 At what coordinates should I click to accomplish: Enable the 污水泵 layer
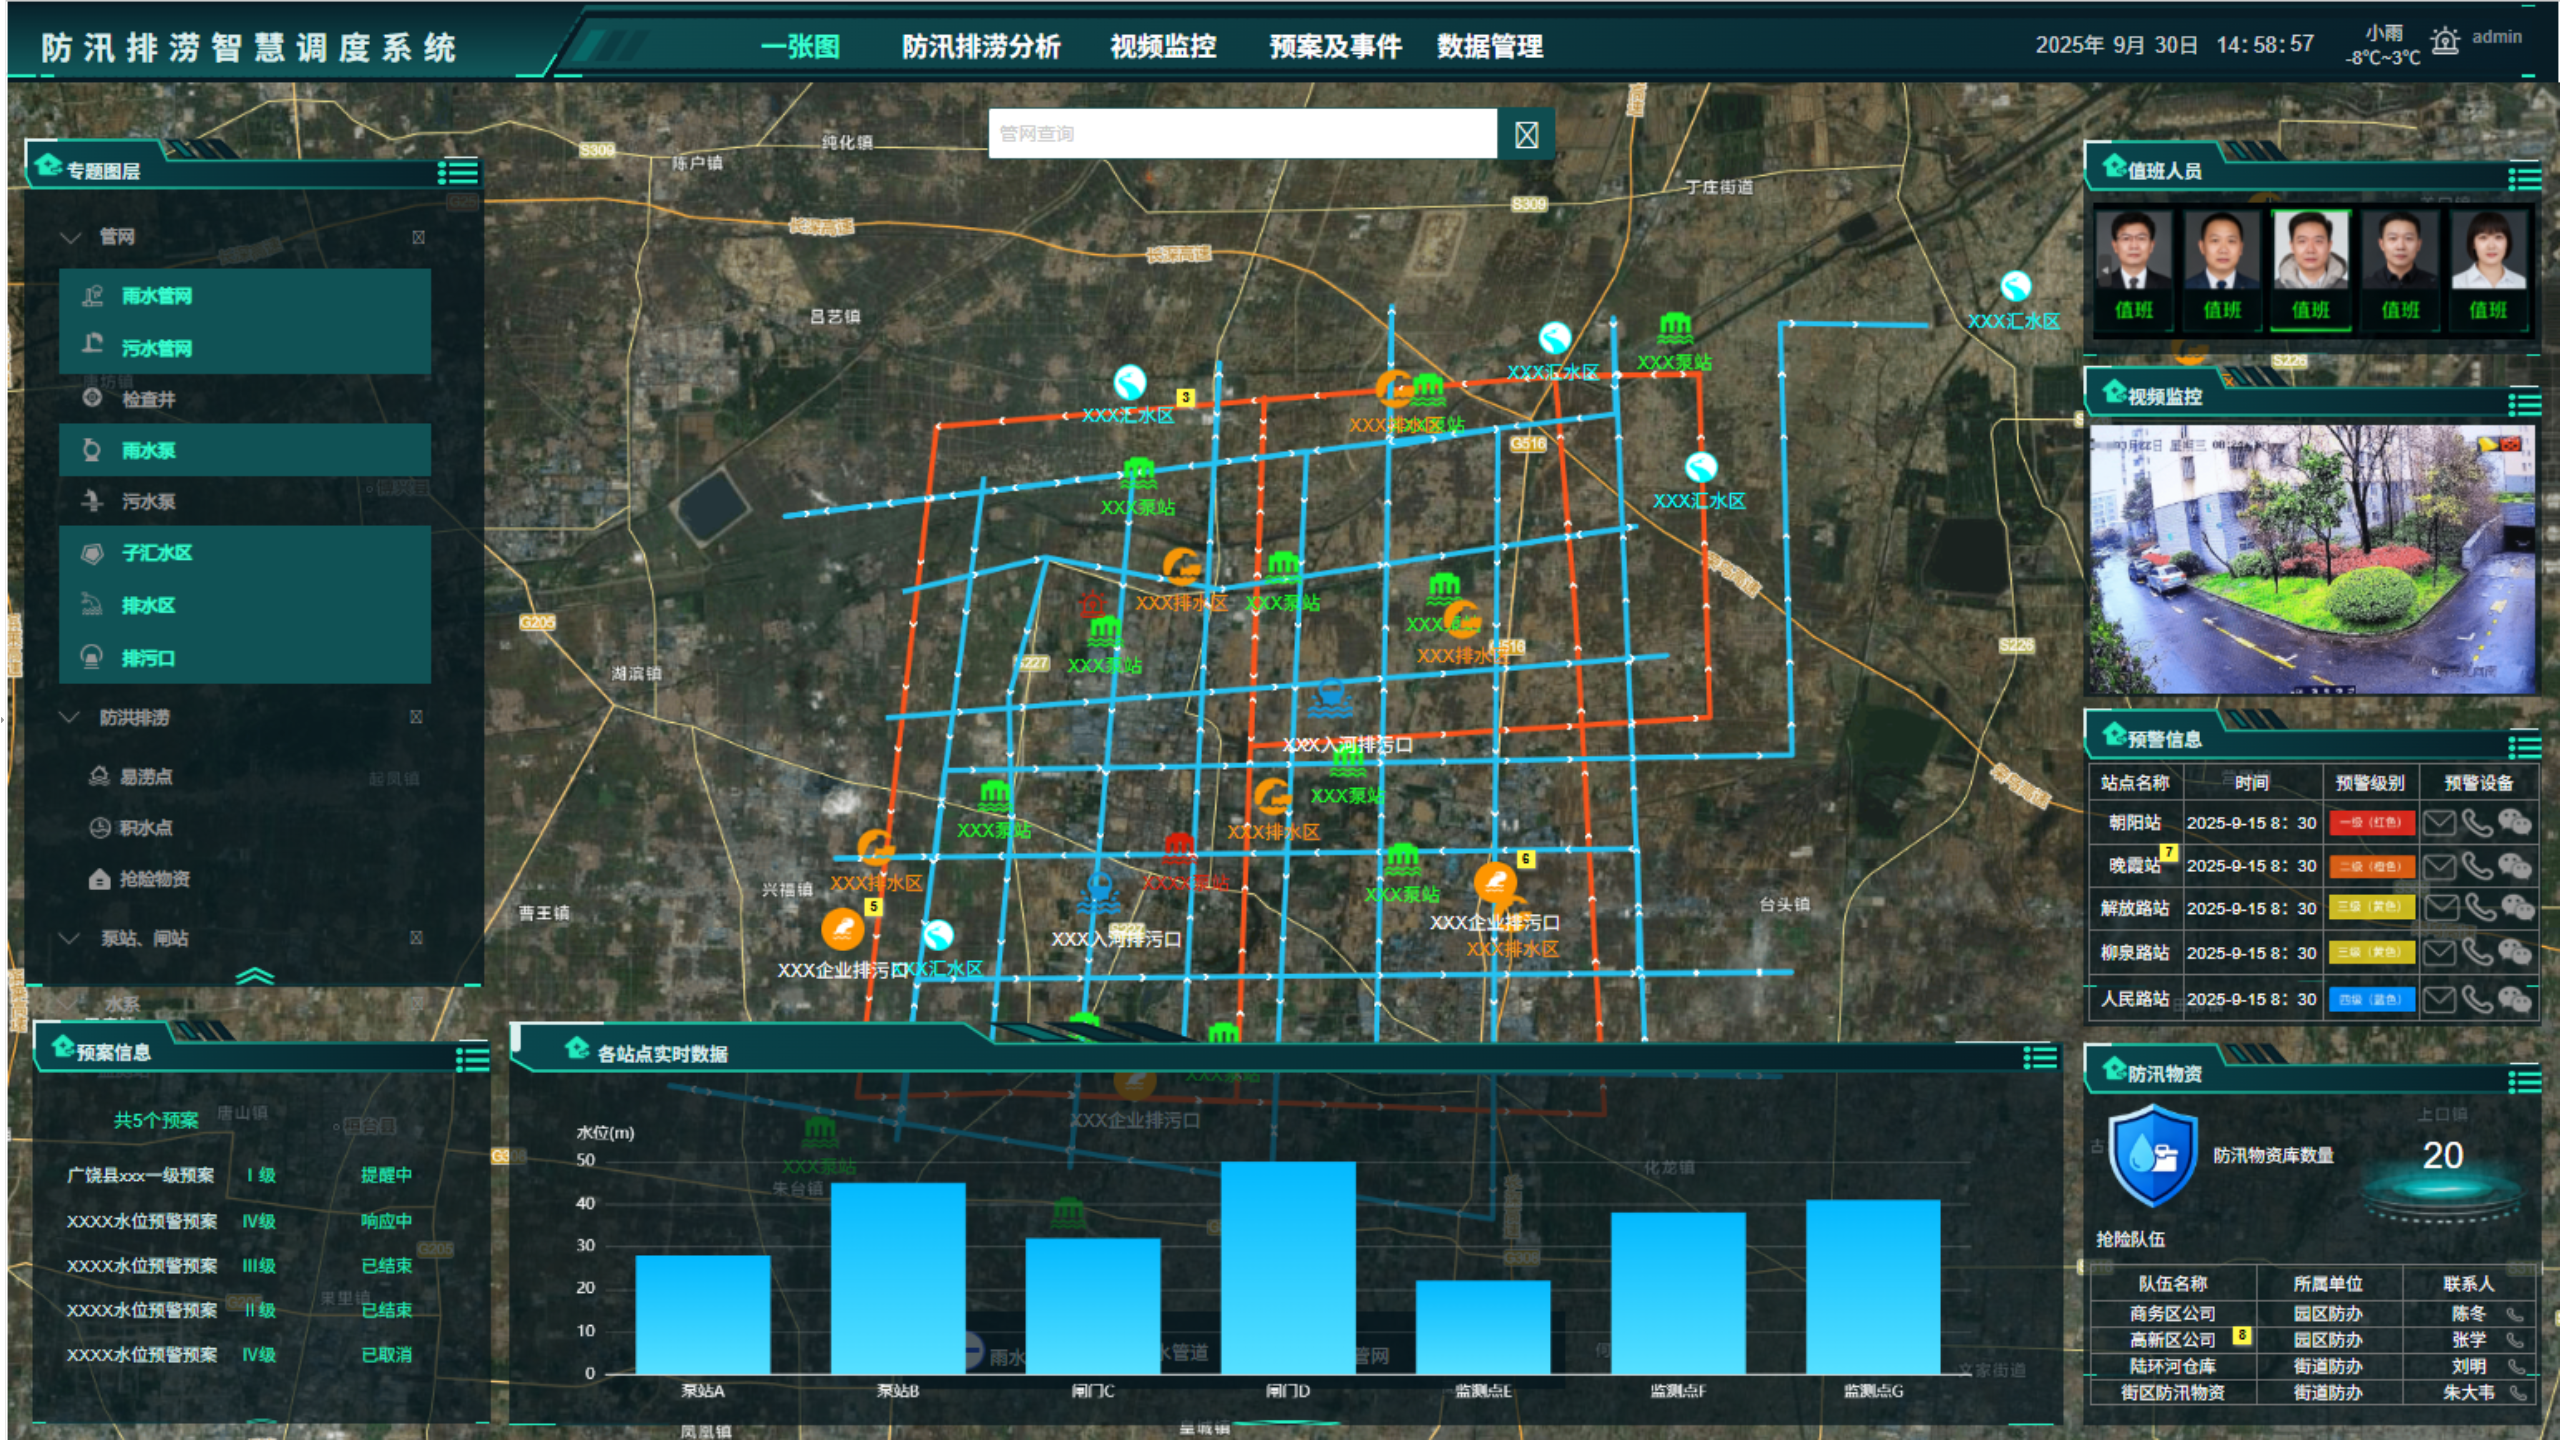(x=148, y=501)
